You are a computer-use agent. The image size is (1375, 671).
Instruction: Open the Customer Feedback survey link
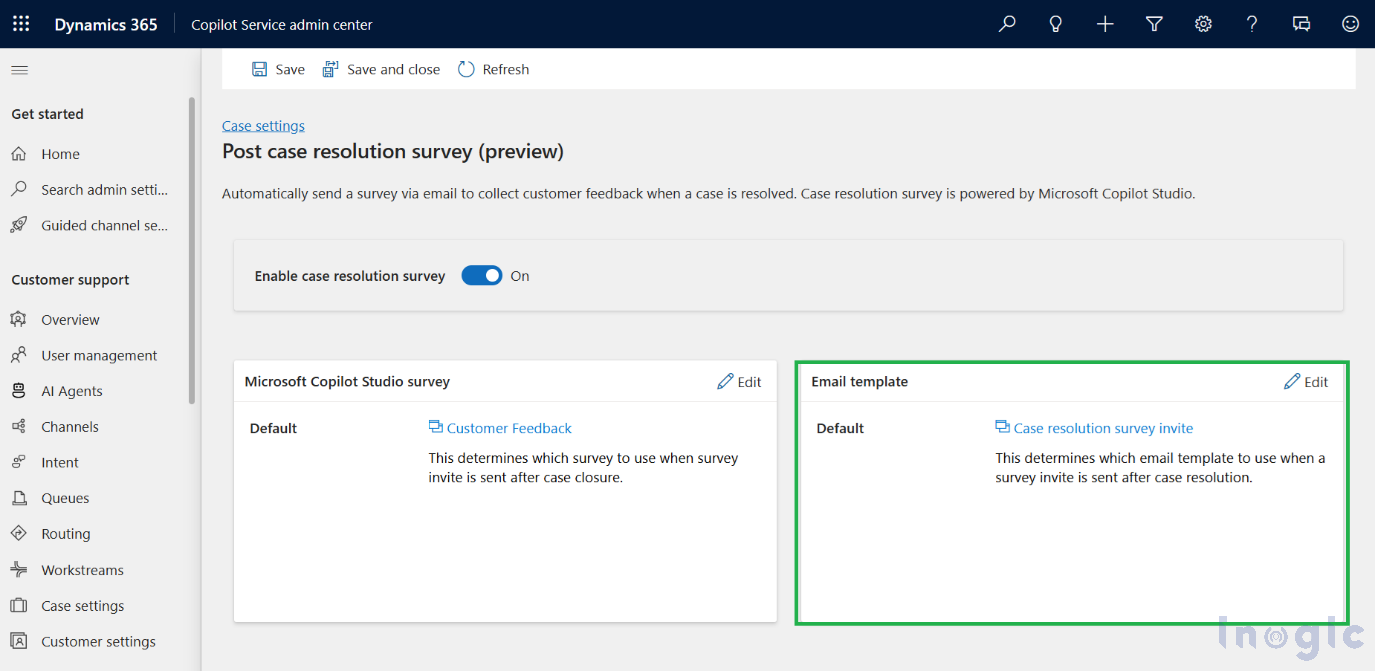pos(508,428)
